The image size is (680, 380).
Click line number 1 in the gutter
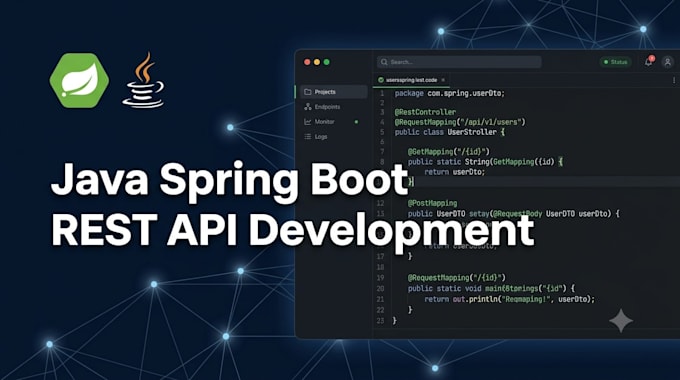tap(382, 93)
